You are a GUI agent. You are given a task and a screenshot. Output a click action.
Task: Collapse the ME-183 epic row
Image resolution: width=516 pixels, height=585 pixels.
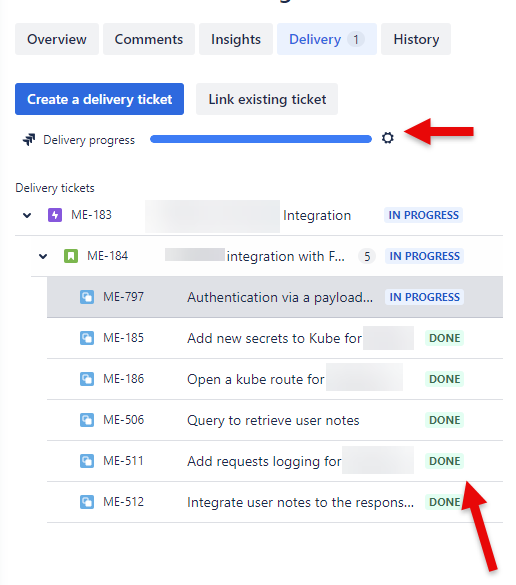pos(27,215)
